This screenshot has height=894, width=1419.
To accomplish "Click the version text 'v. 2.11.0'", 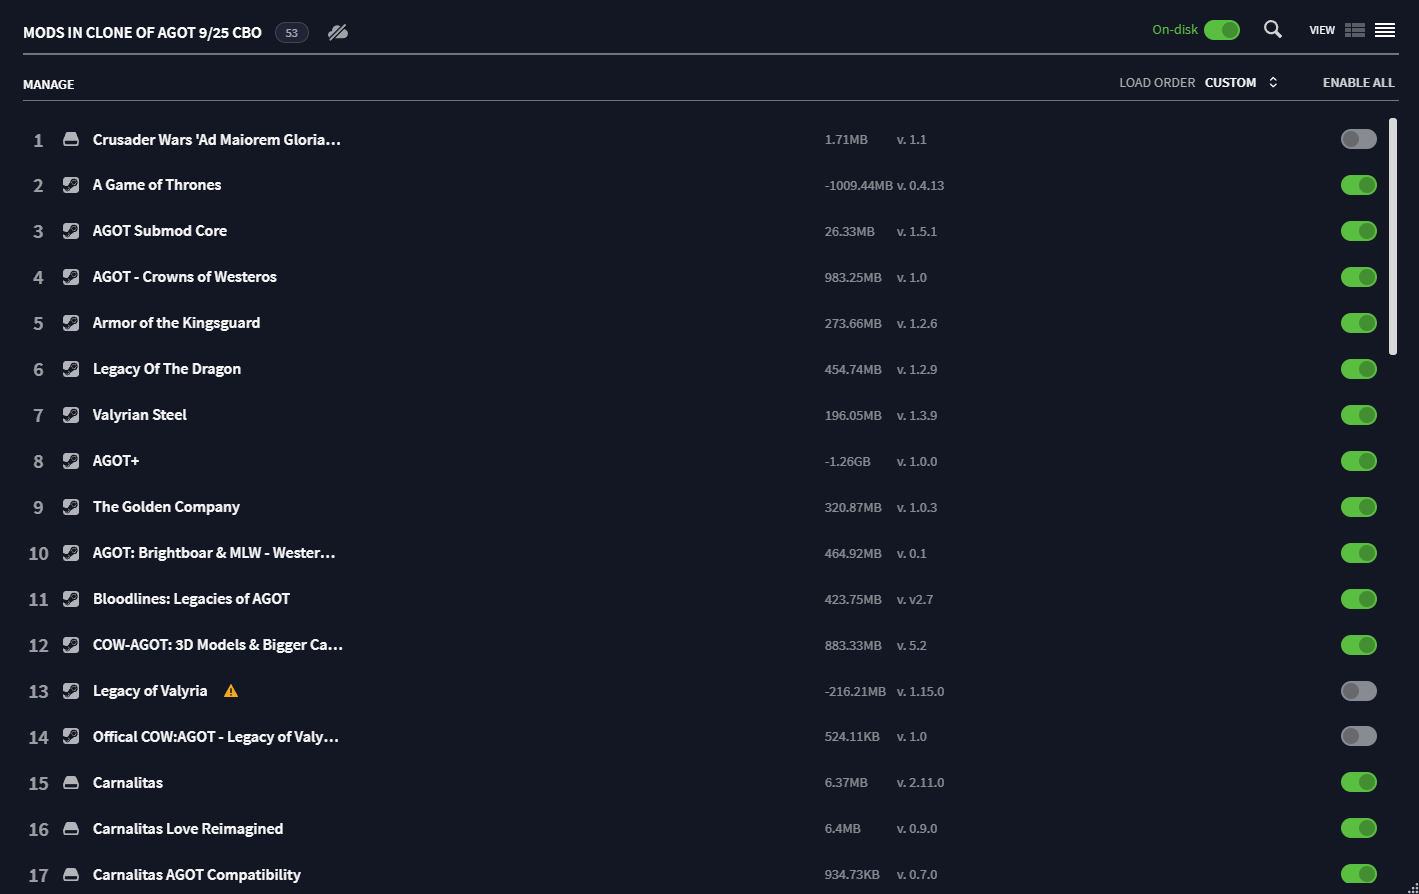I will coord(920,784).
